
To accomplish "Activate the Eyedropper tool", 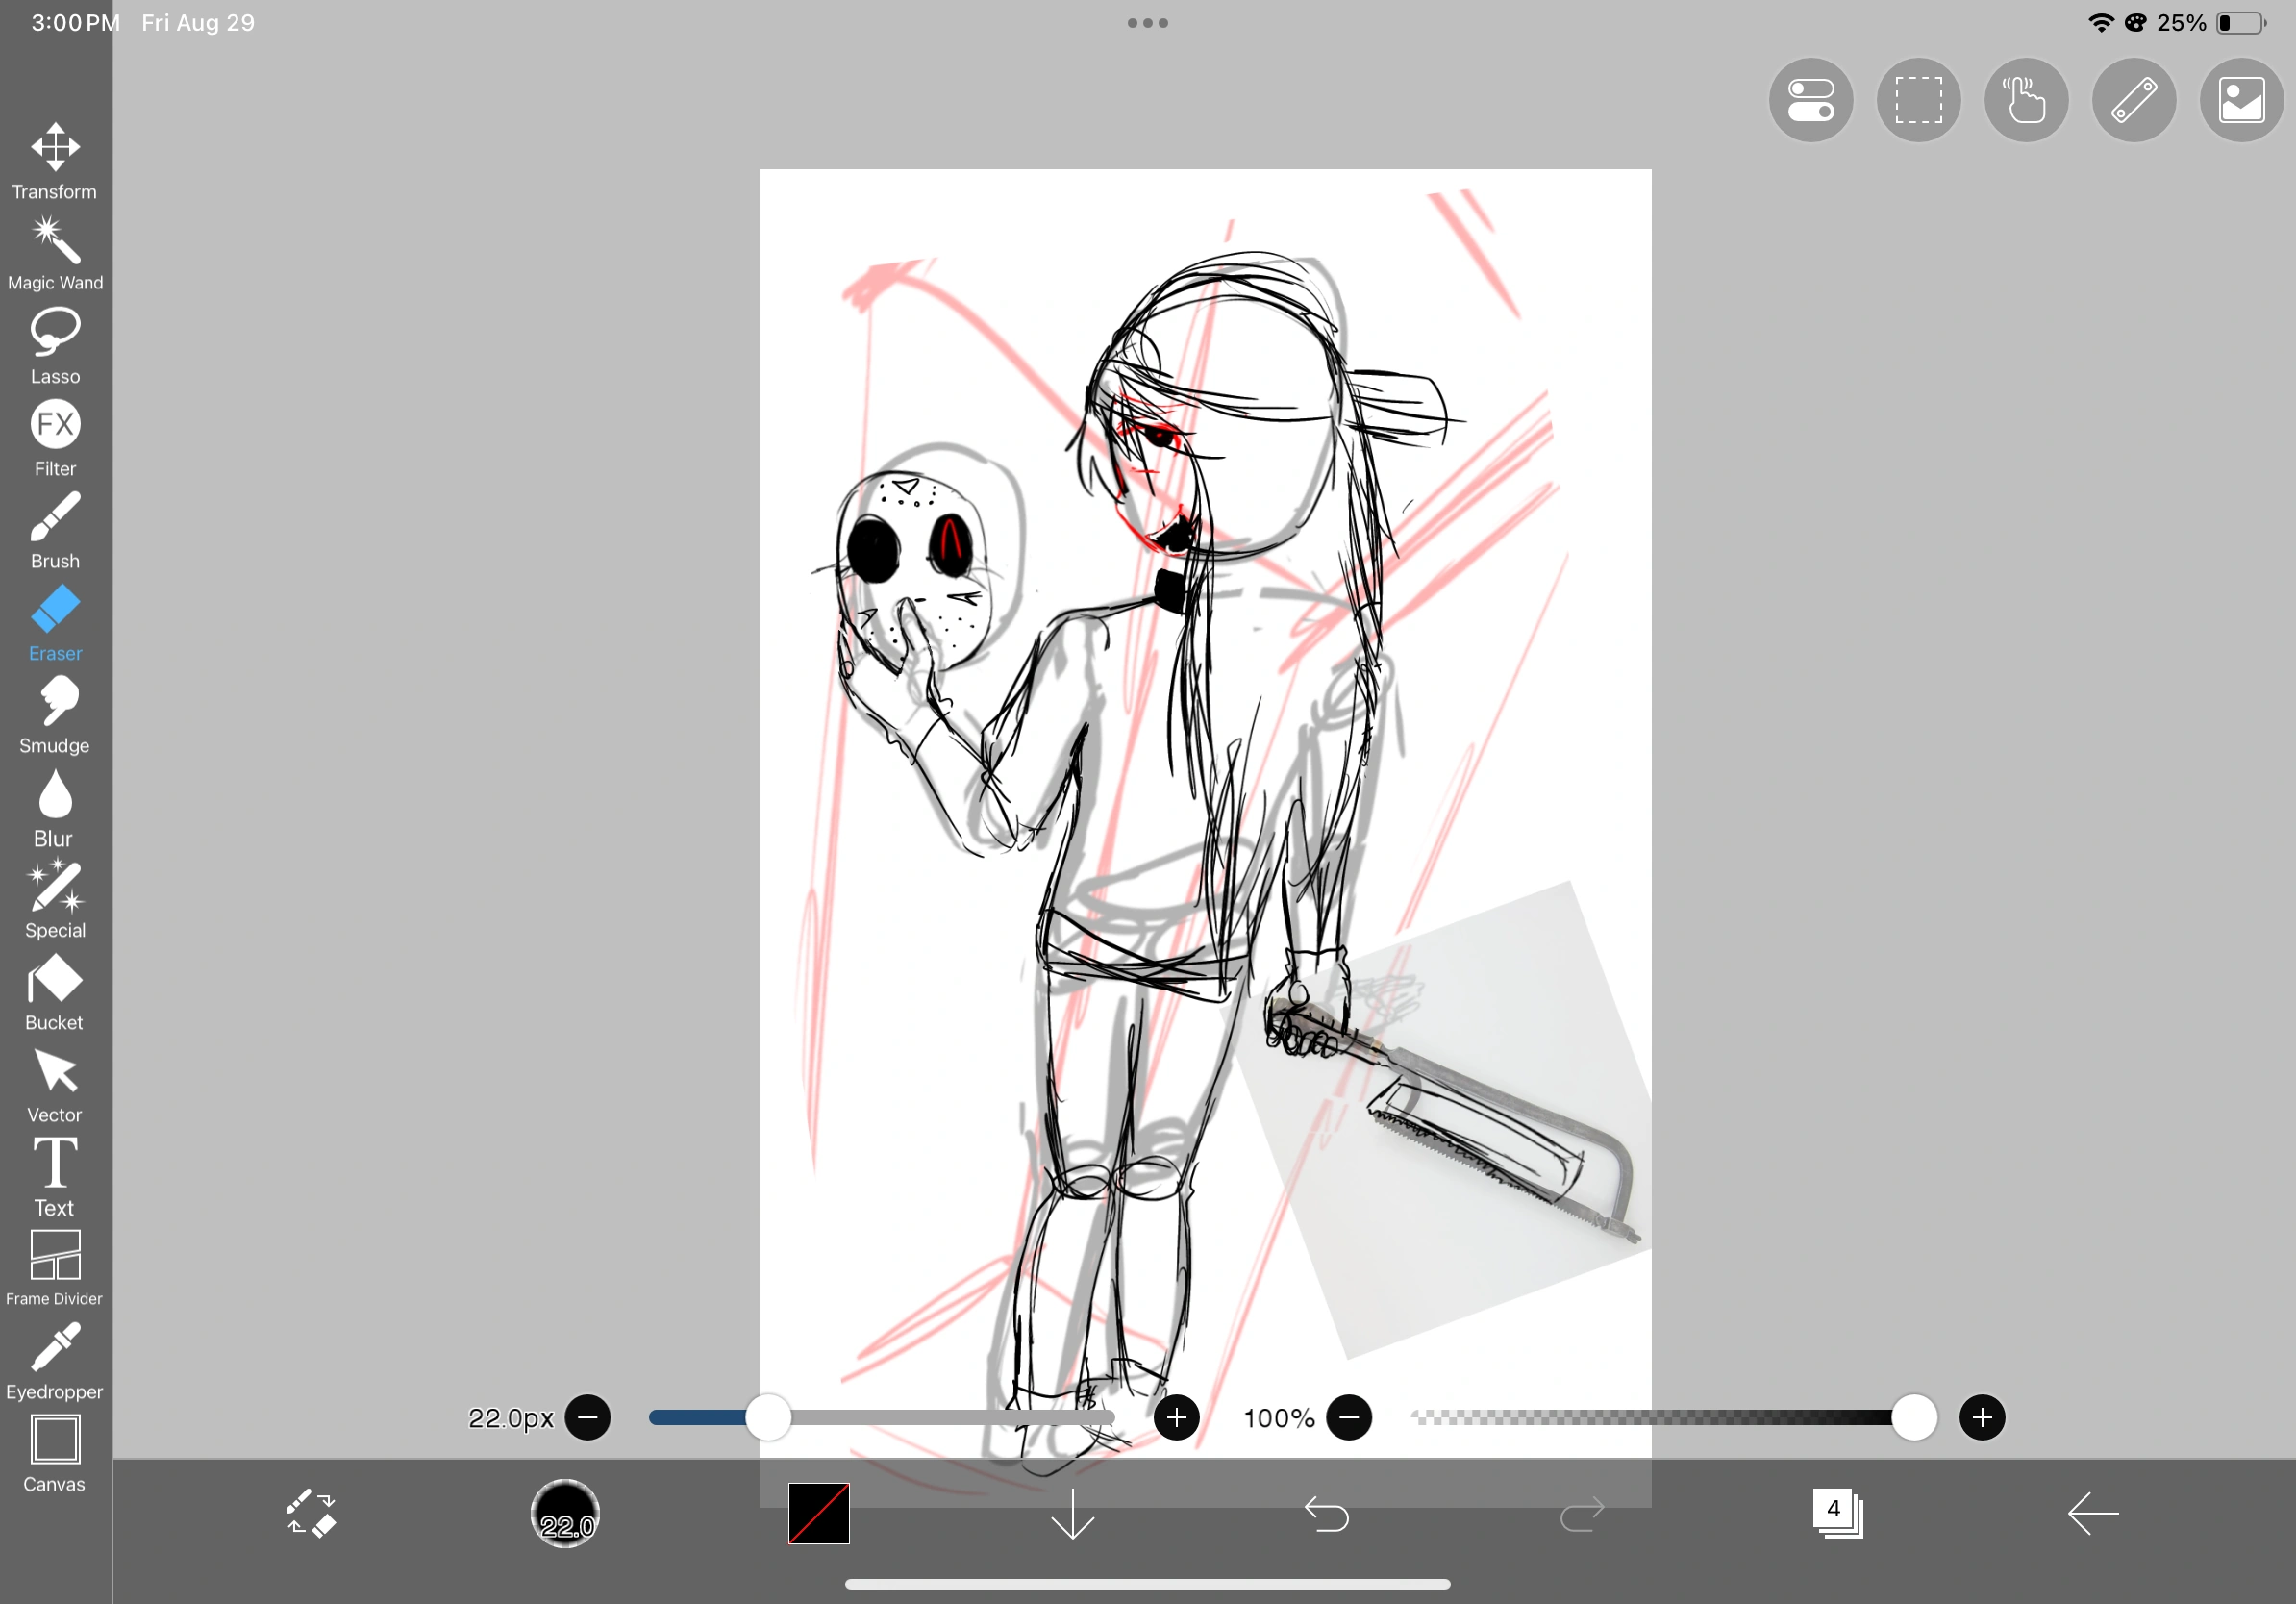I will (55, 1360).
